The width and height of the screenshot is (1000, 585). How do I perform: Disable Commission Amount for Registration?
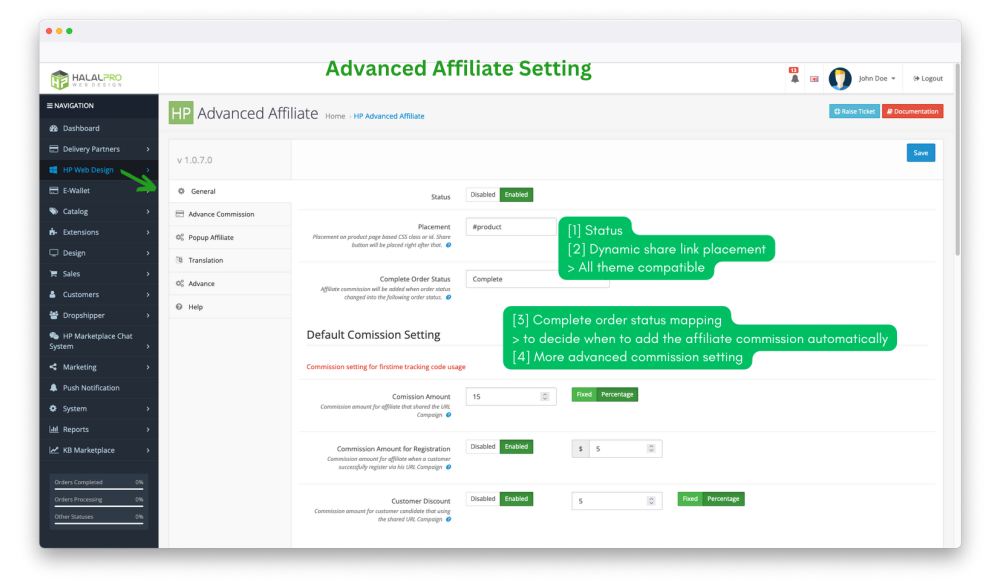coord(482,447)
